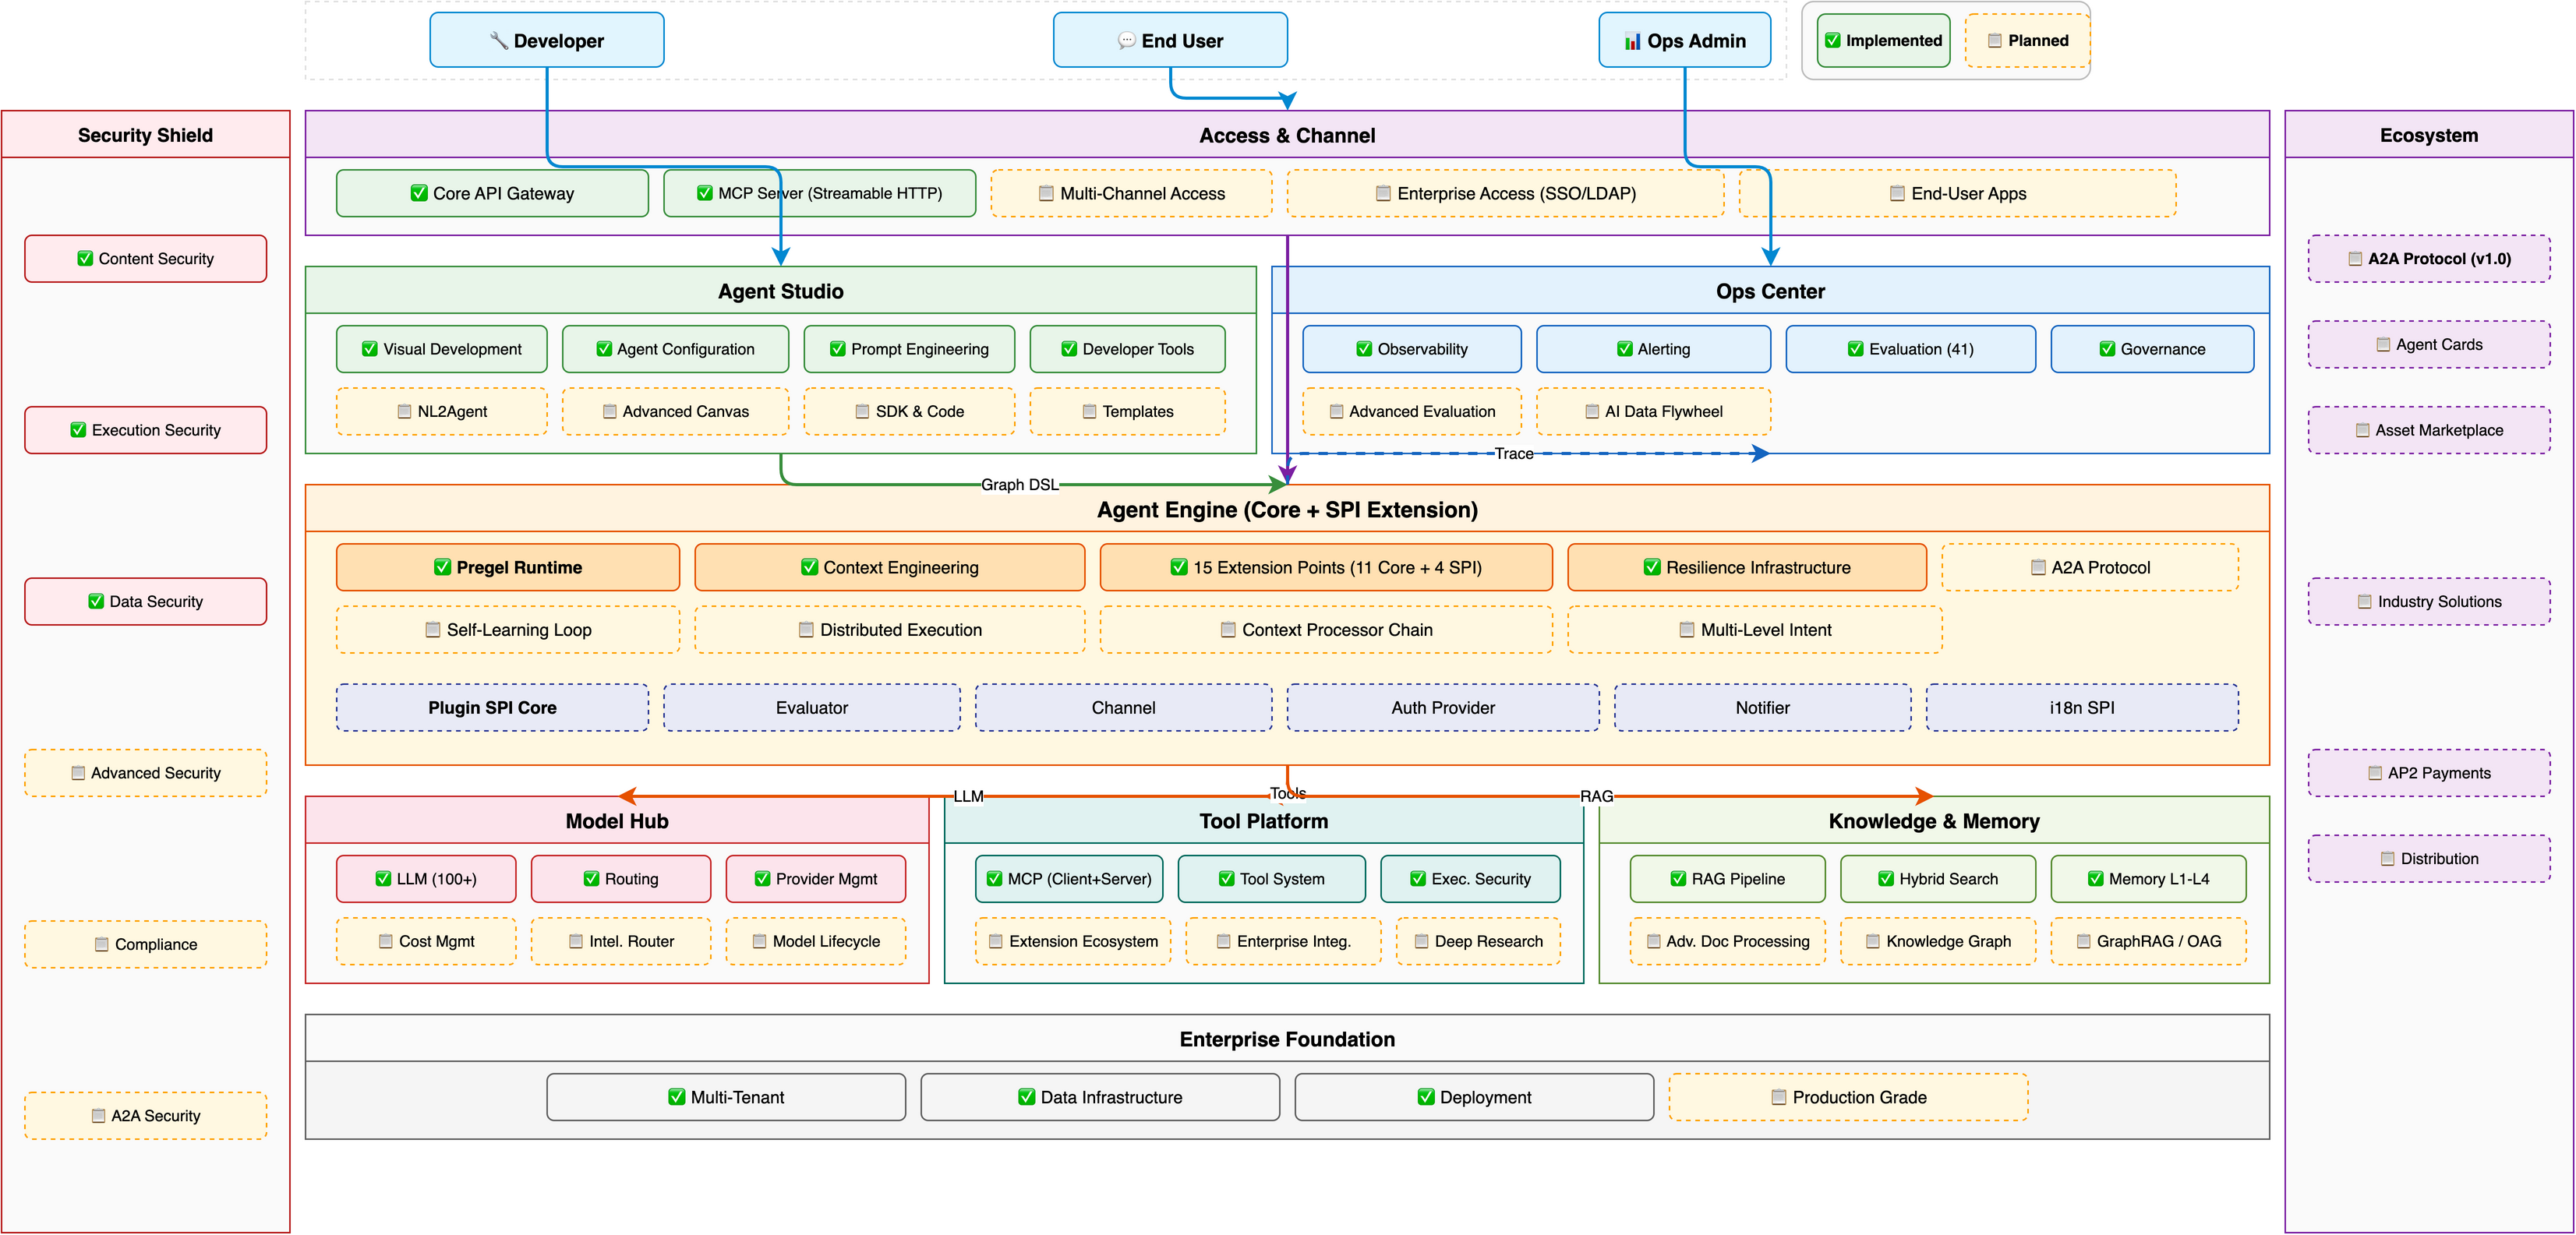The width and height of the screenshot is (2576, 1235).
Task: Select the Plugin SPI Core box
Action: click(x=492, y=707)
